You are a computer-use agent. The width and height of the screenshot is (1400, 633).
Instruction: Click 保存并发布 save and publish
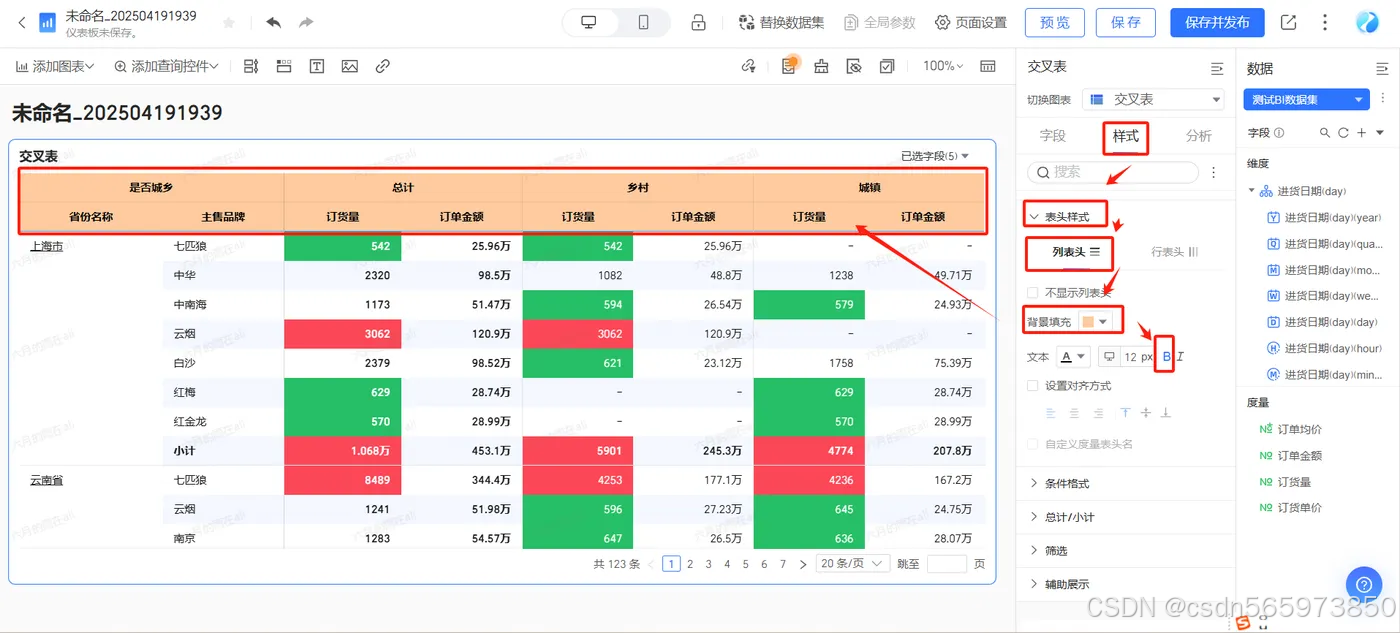click(x=1217, y=22)
